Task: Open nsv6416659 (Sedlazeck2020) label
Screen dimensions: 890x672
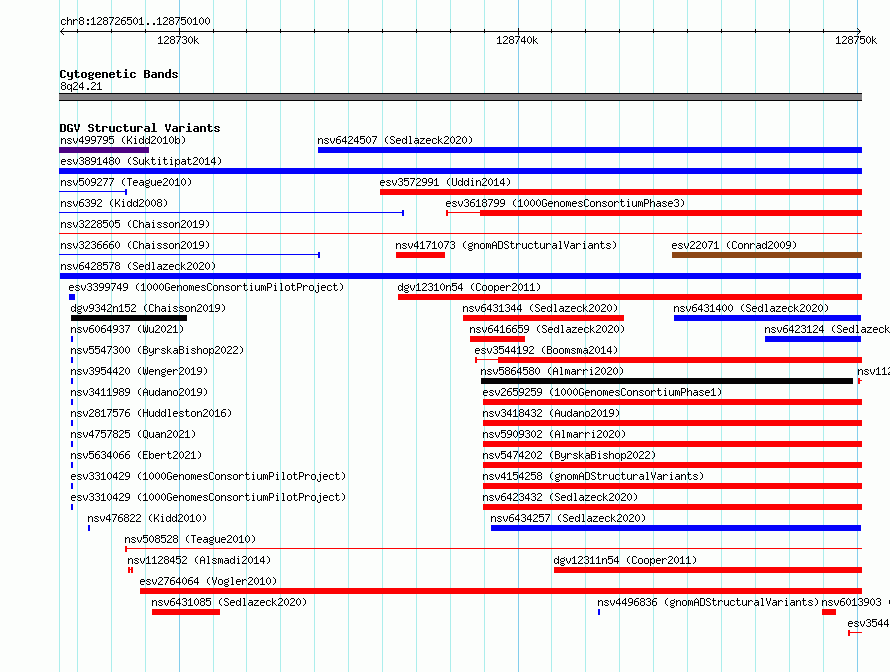Action: [x=547, y=329]
